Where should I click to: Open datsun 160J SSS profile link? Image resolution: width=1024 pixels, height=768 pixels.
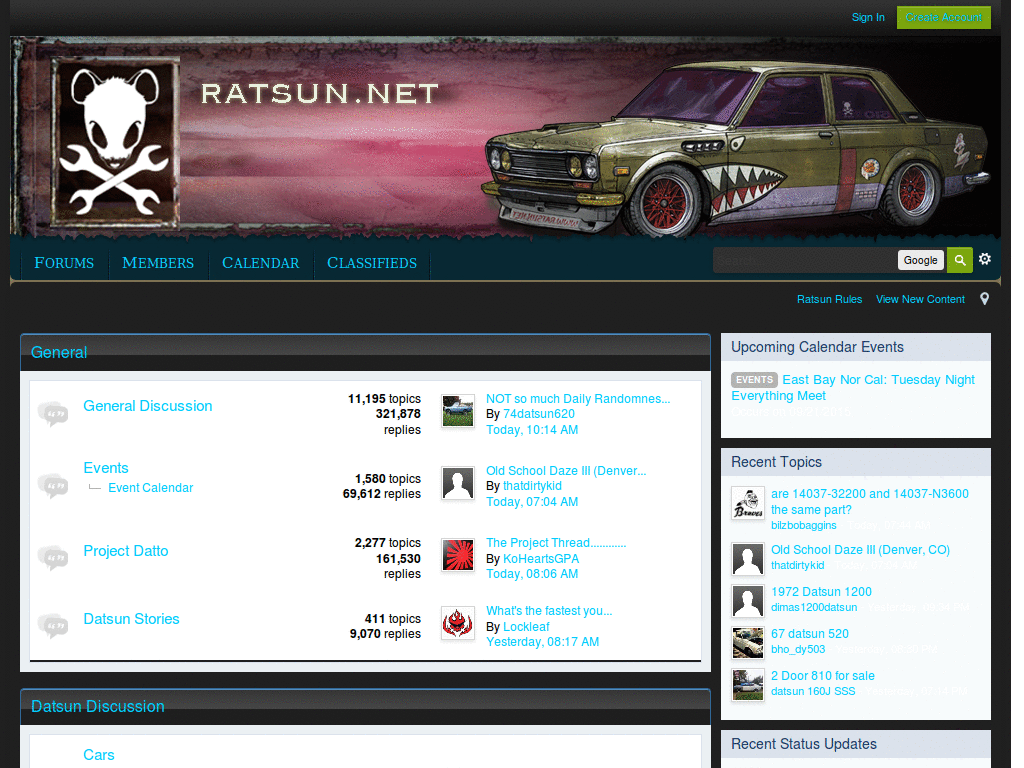[x=813, y=691]
